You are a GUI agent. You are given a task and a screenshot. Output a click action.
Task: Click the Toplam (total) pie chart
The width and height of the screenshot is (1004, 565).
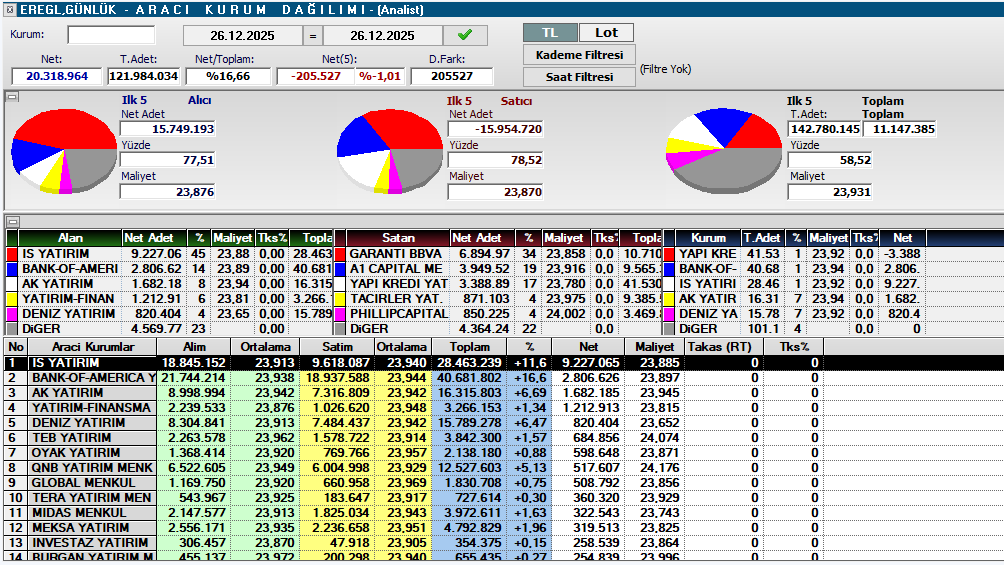pyautogui.click(x=722, y=151)
